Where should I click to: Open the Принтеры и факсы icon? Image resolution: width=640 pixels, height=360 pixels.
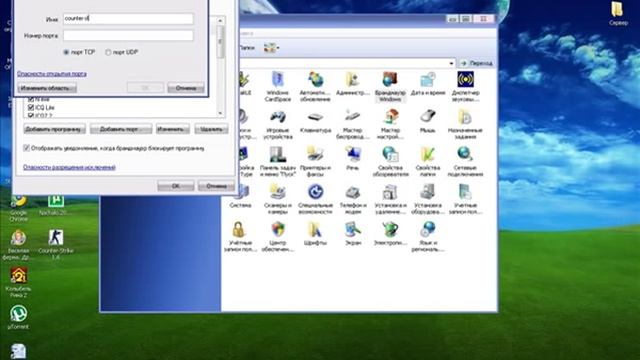[x=315, y=162]
